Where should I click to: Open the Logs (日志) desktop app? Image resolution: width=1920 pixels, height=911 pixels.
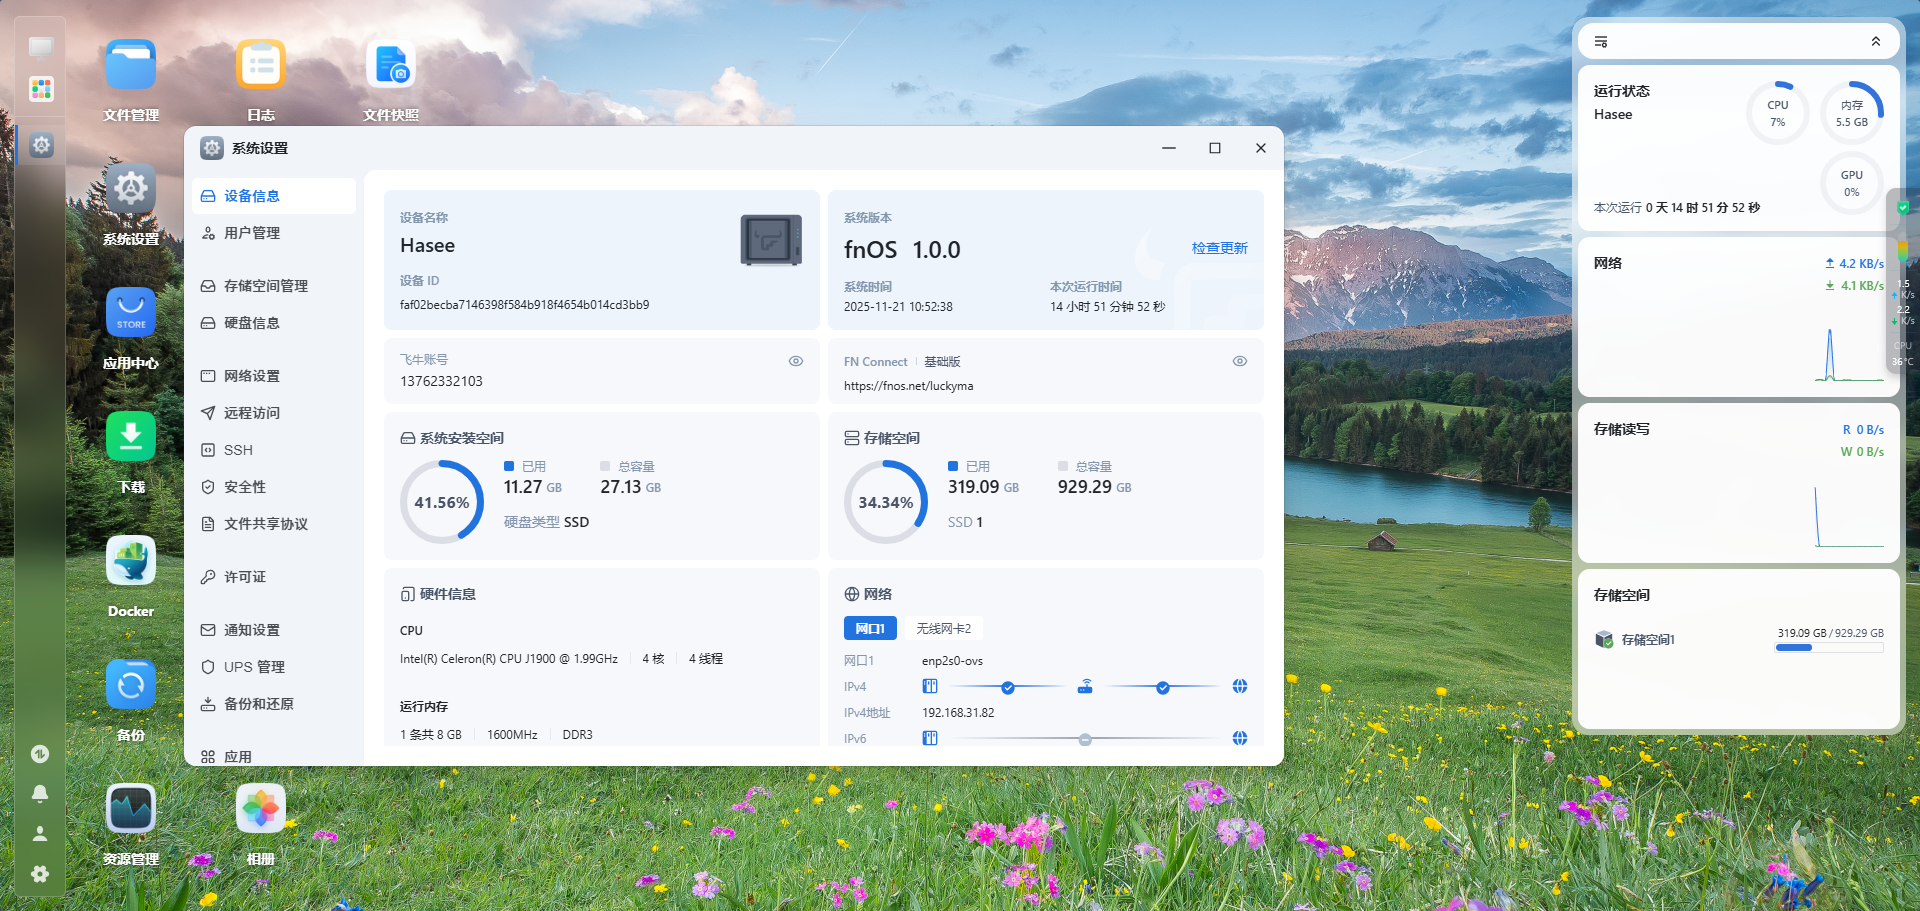point(261,66)
